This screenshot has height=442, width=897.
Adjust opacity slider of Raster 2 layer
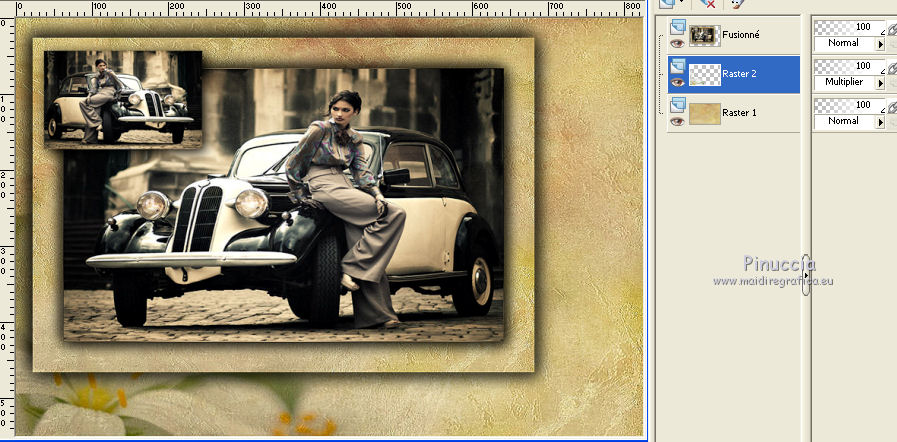coord(849,66)
